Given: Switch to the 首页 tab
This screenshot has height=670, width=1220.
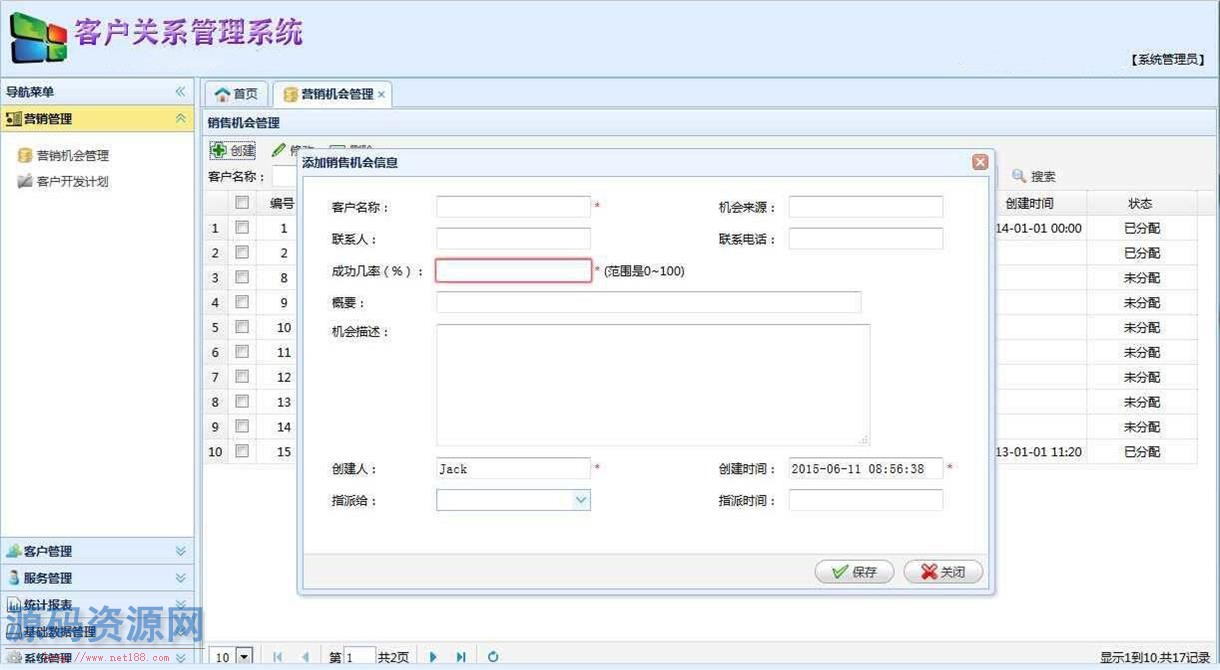Looking at the screenshot, I should [236, 94].
